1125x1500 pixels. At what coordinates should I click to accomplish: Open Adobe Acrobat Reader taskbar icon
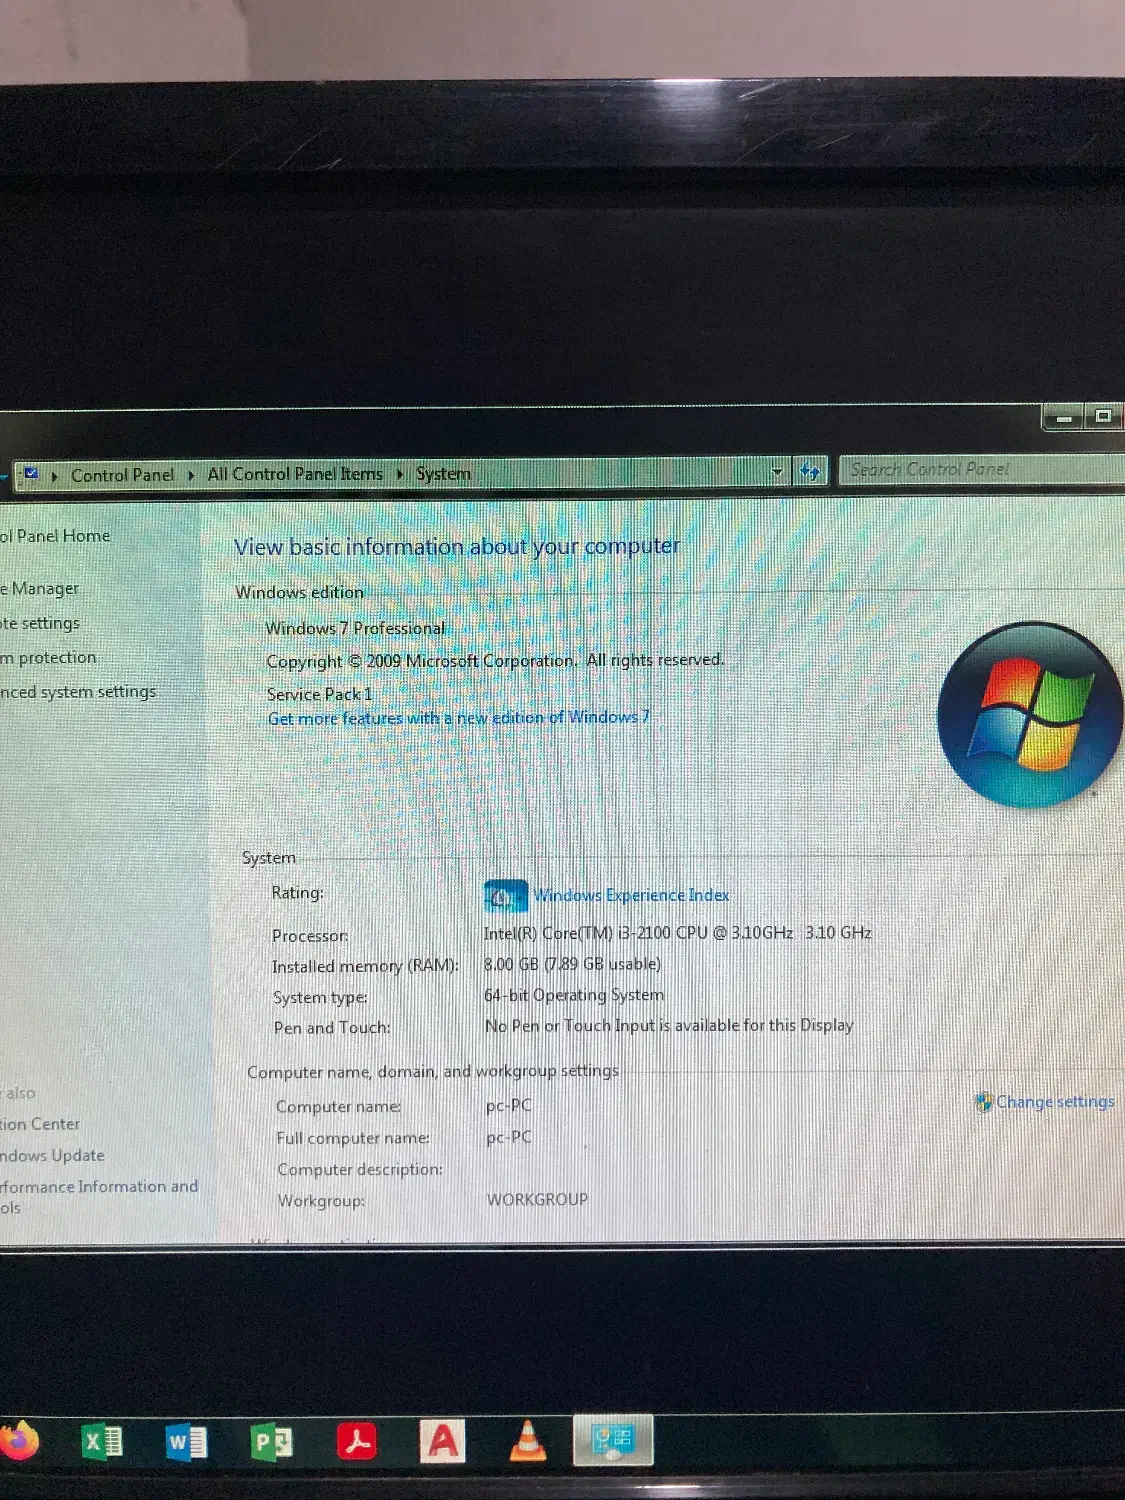click(x=357, y=1442)
